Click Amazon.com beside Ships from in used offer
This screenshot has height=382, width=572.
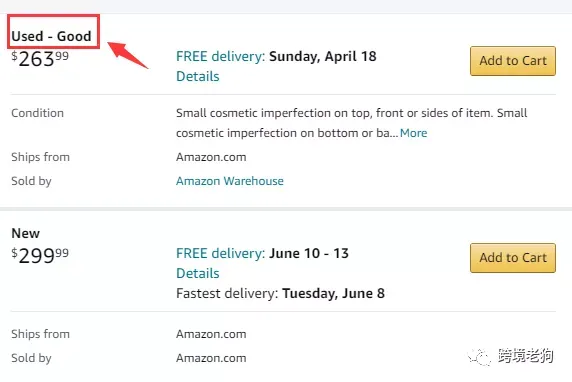(211, 157)
